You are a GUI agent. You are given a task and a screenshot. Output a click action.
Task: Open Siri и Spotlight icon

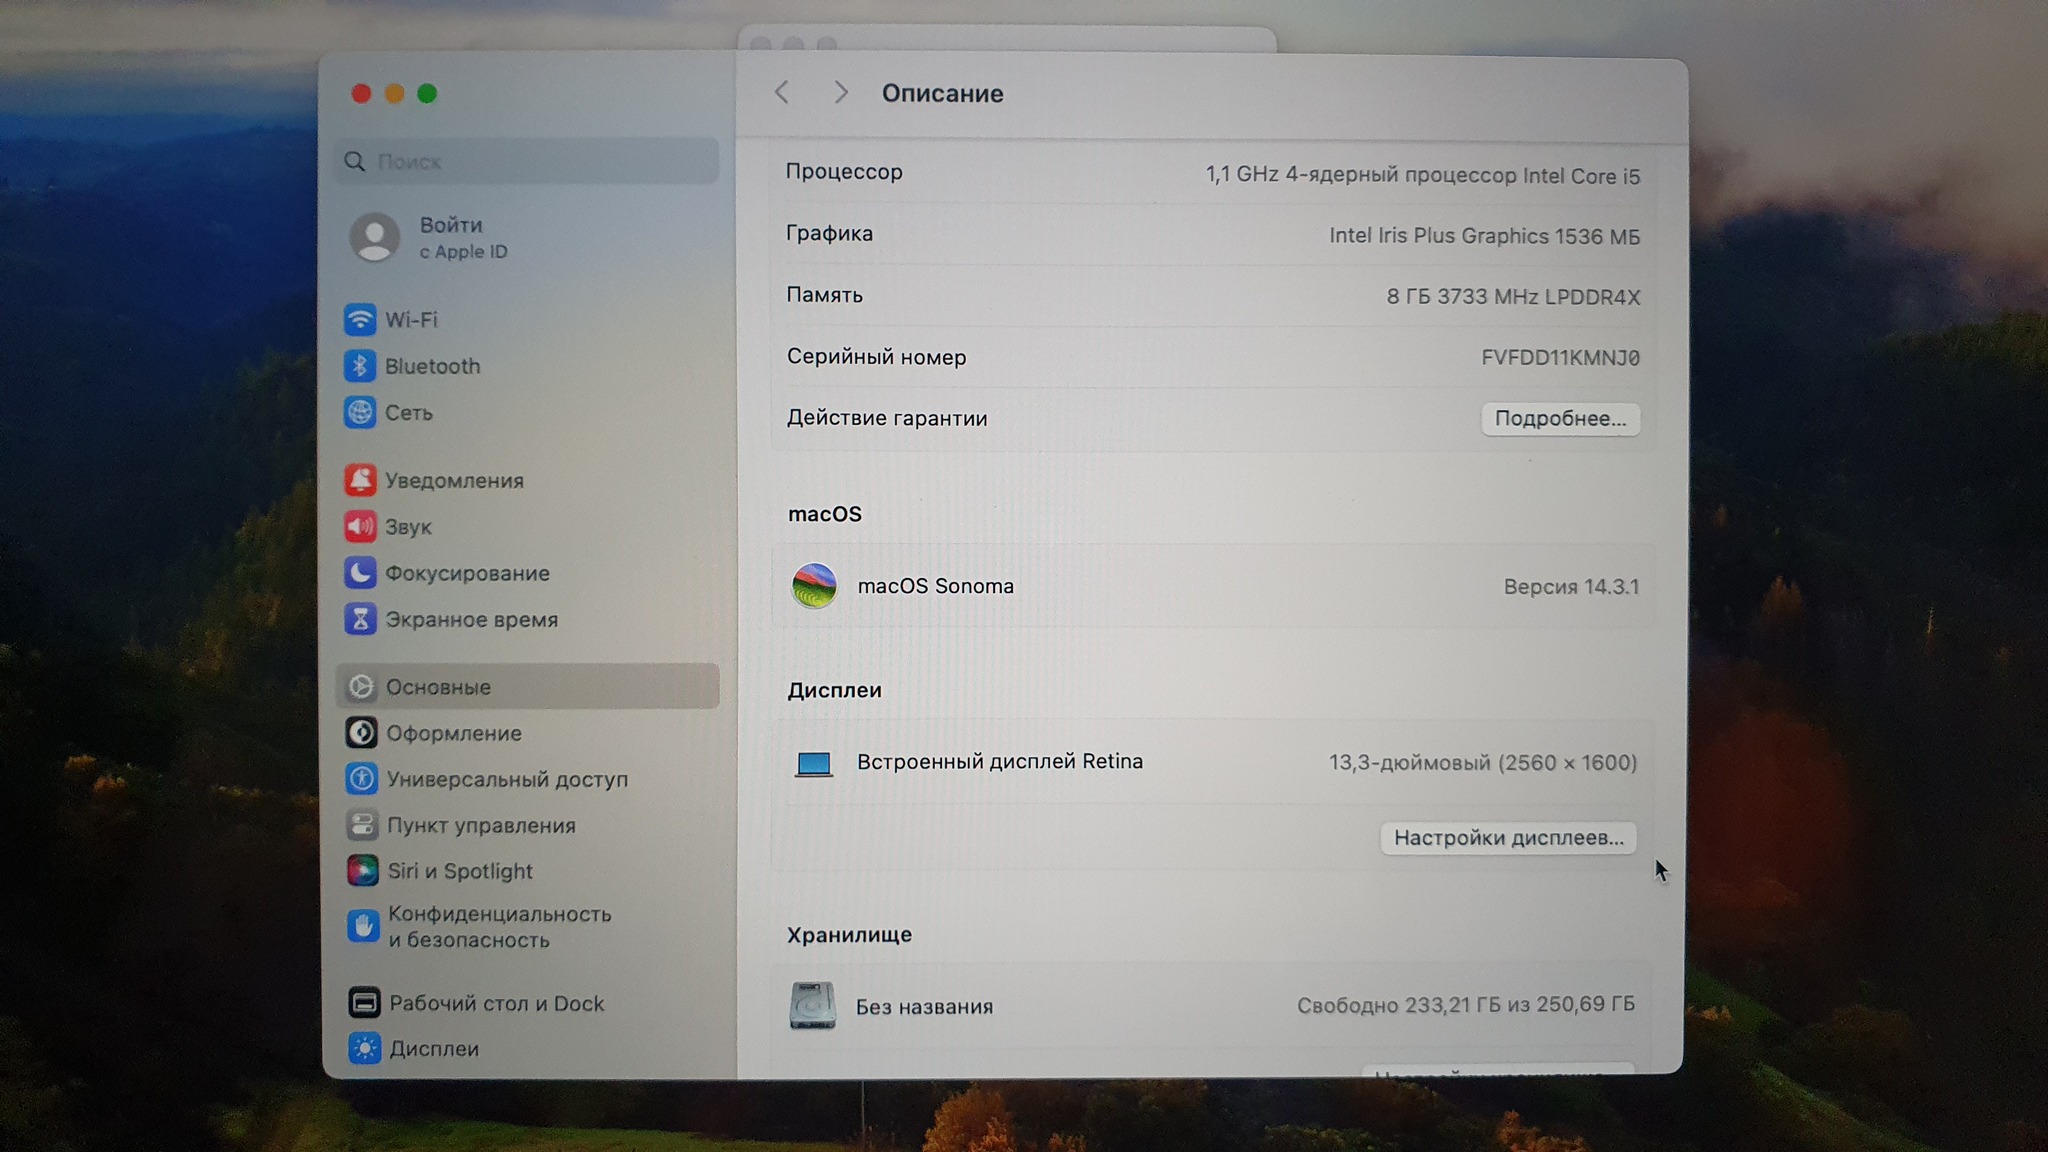pos(363,871)
